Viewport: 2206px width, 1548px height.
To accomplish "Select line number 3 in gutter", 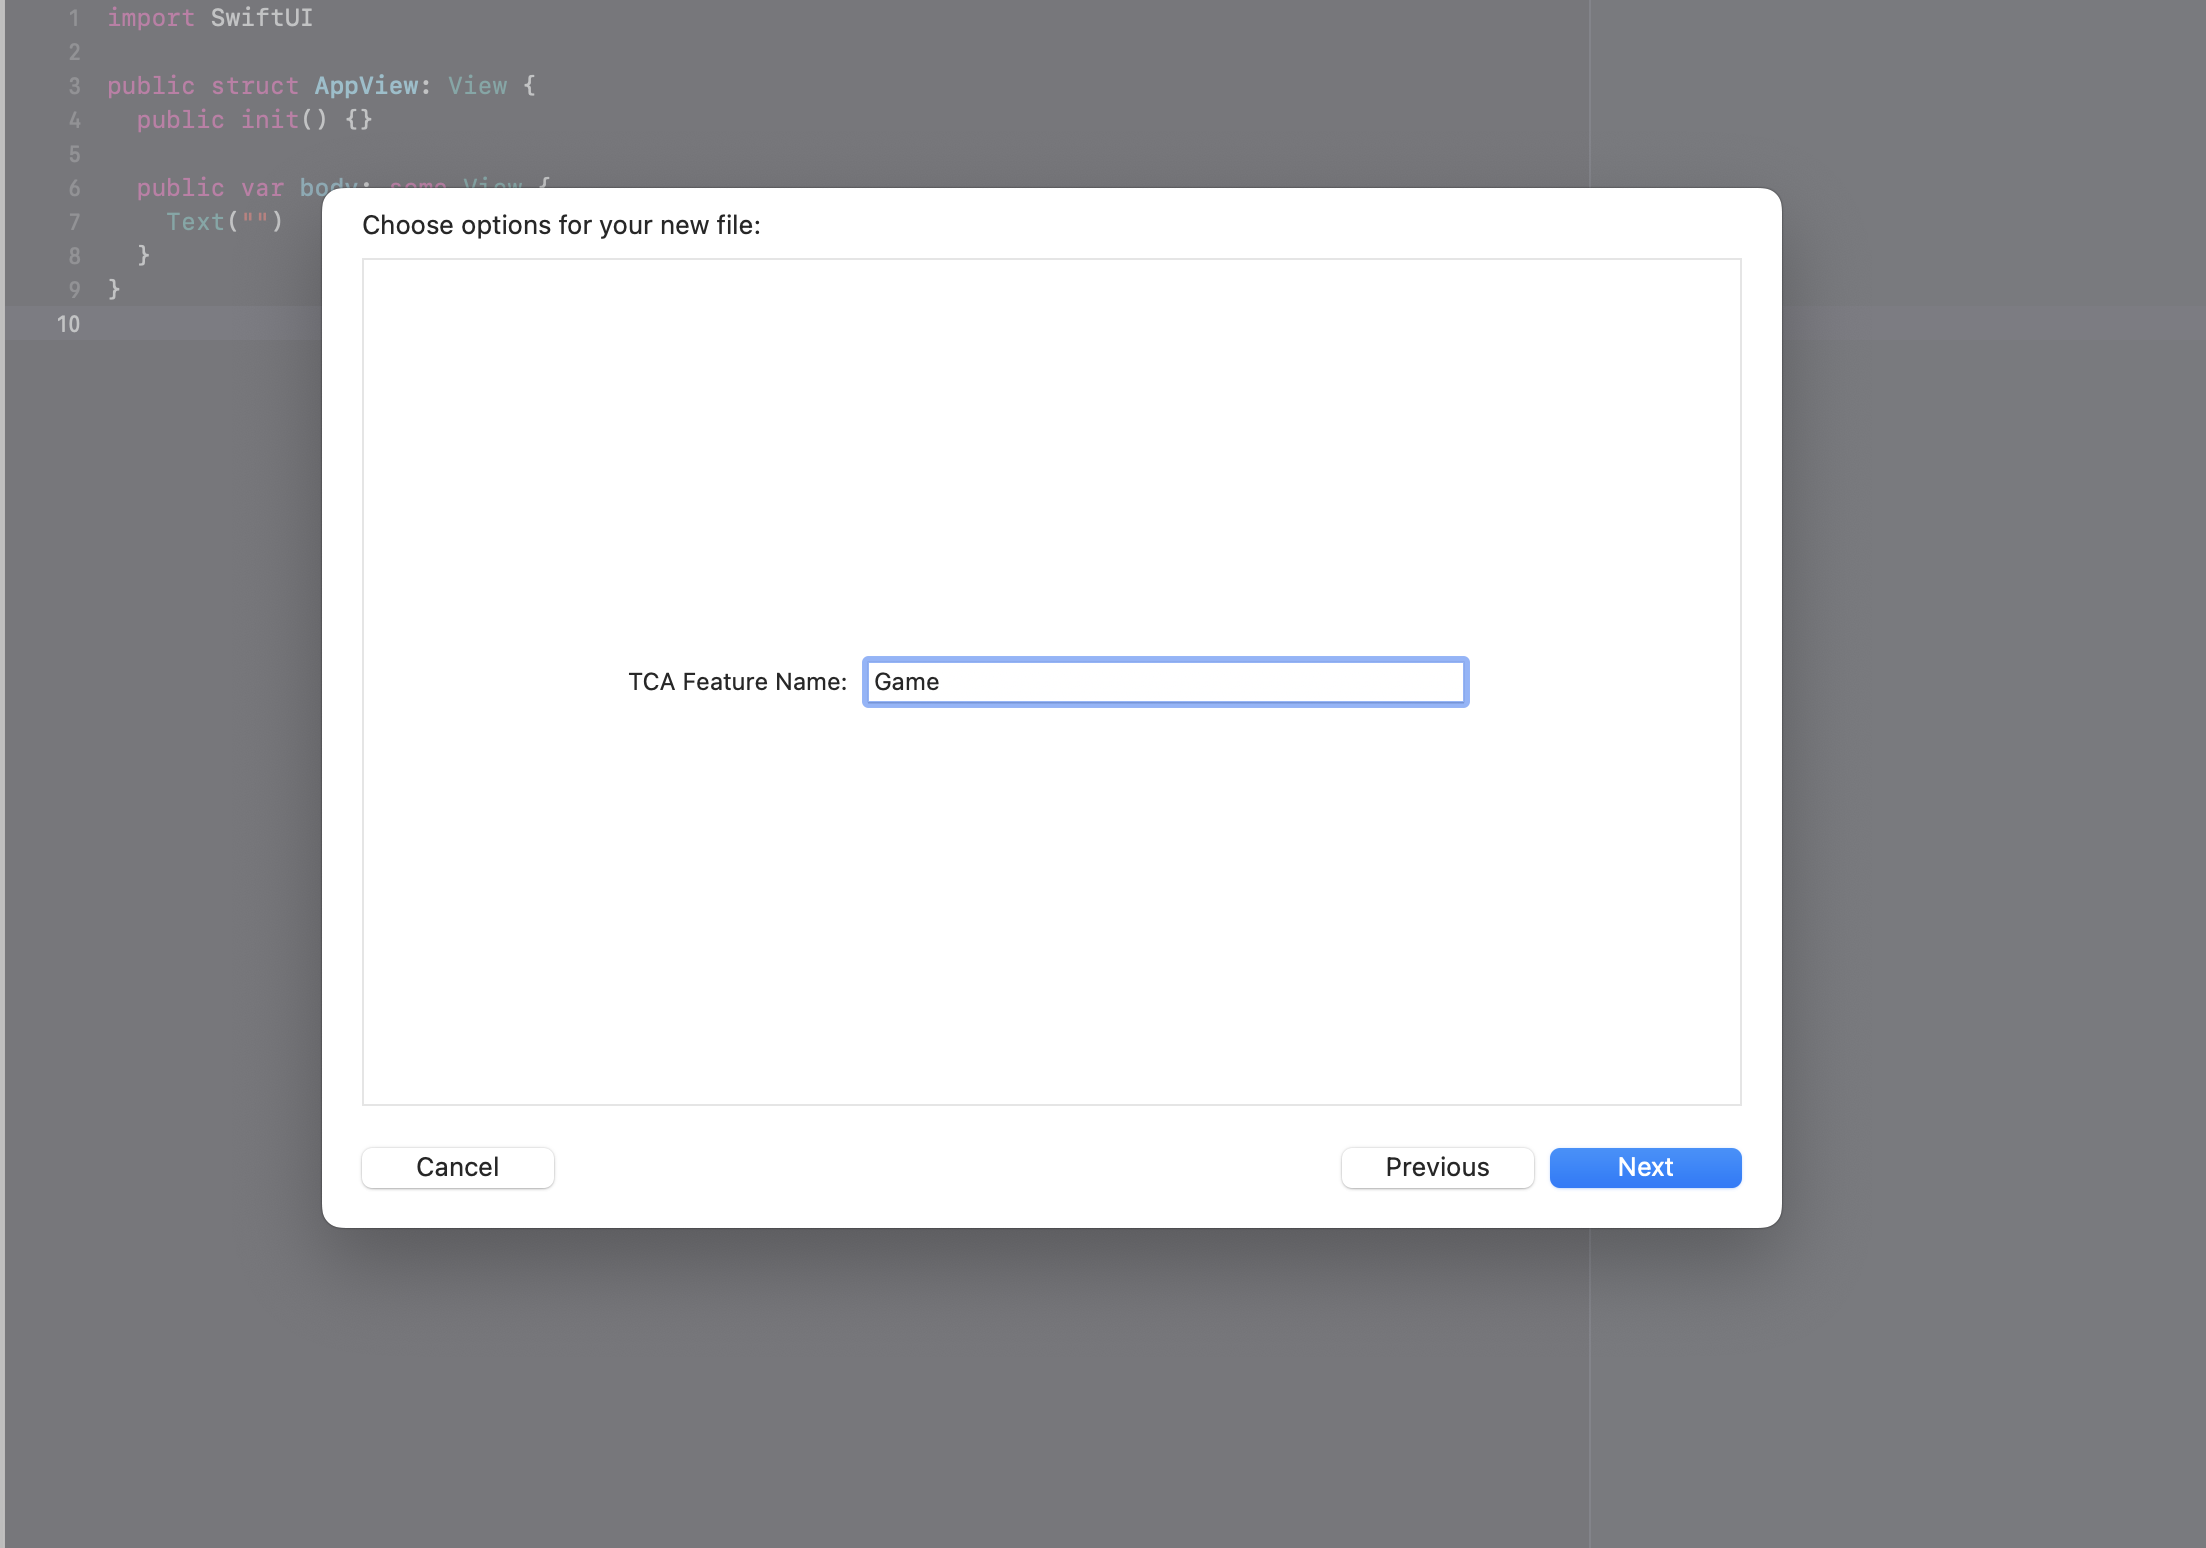I will click(73, 86).
